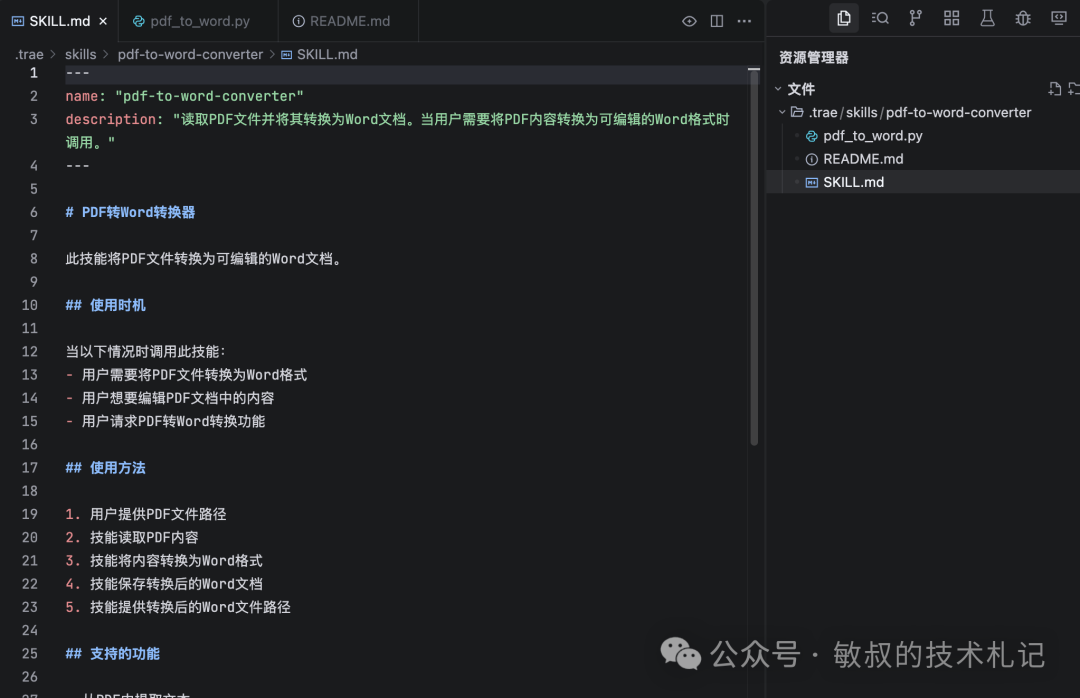The width and height of the screenshot is (1080, 698).
Task: Open the Debug bug icon
Action: [1023, 17]
